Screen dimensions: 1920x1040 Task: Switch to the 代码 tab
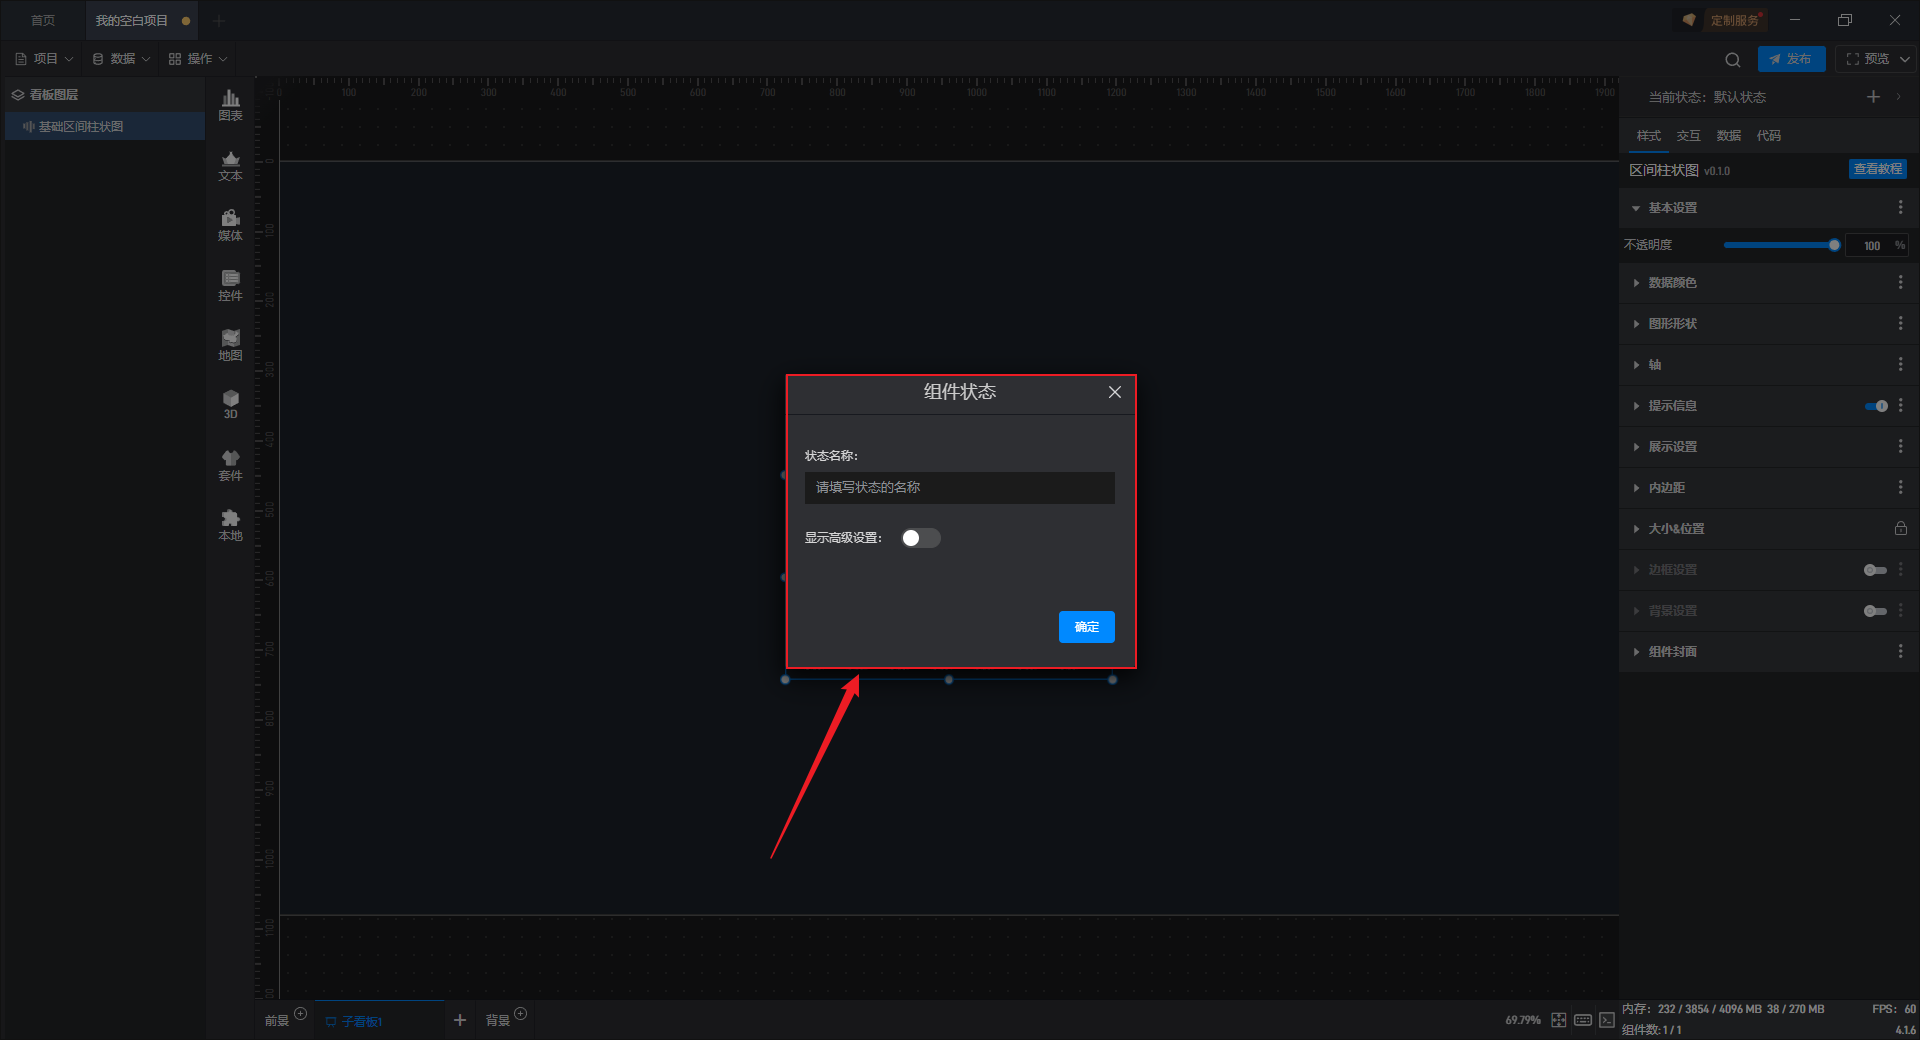[1769, 136]
